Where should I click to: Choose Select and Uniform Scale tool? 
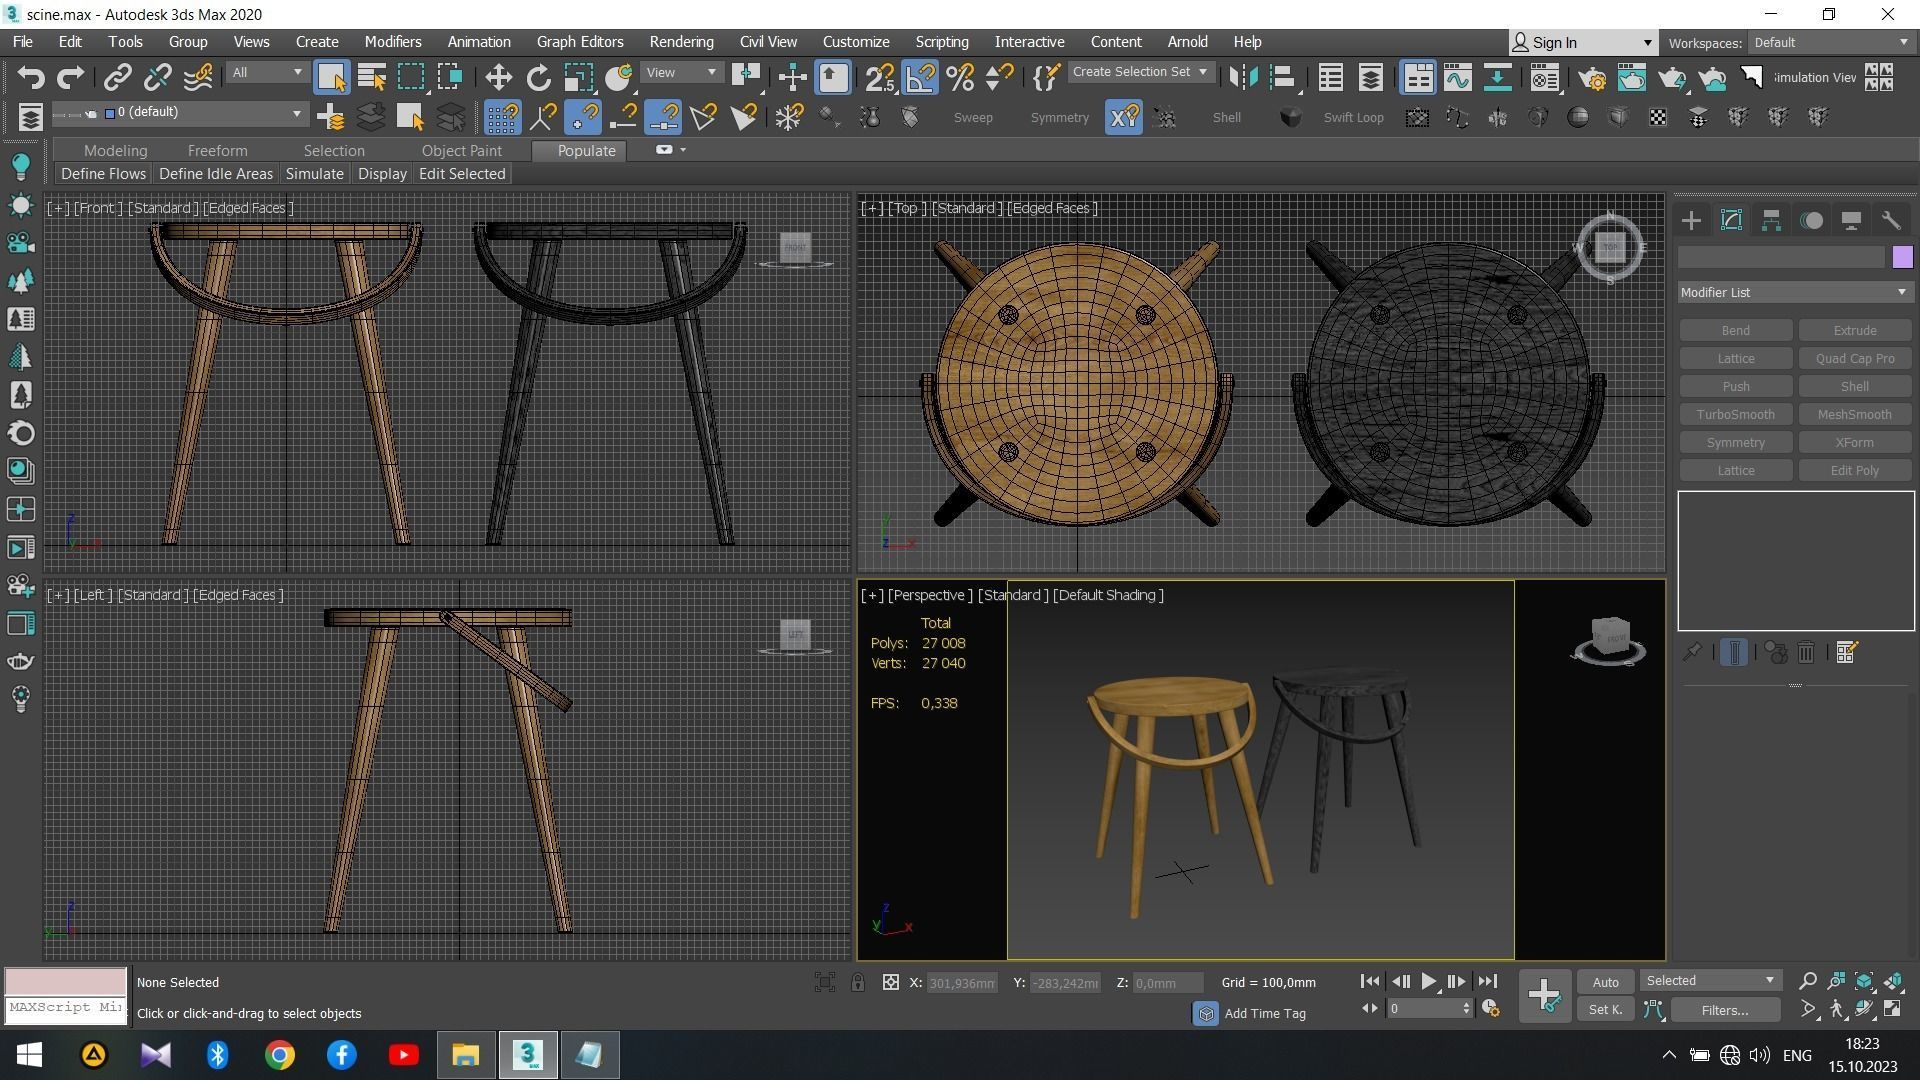click(x=578, y=77)
